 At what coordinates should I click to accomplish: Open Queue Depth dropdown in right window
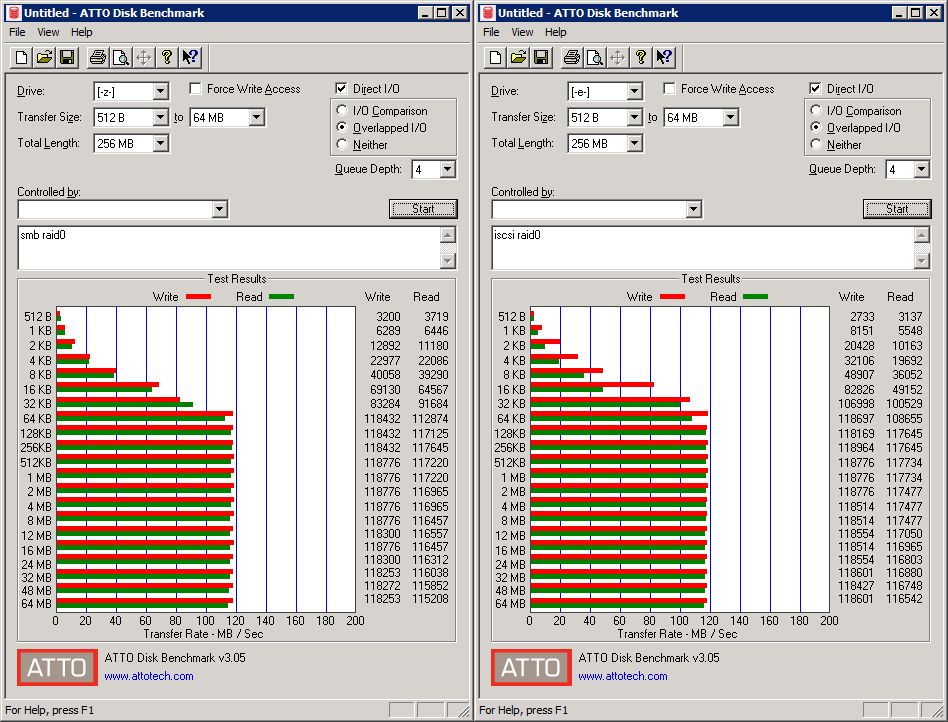coord(921,169)
